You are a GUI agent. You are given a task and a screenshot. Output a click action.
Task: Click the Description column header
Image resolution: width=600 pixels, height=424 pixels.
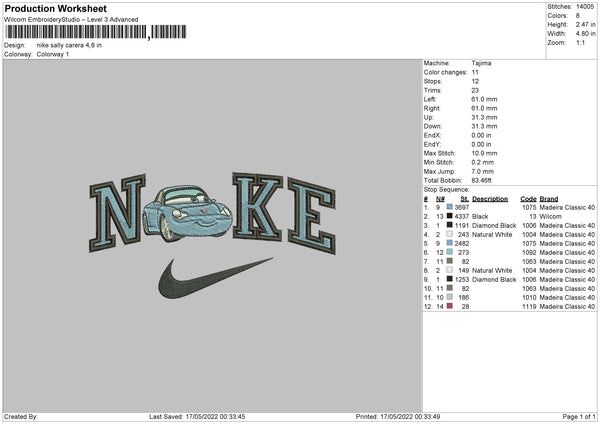pyautogui.click(x=490, y=199)
